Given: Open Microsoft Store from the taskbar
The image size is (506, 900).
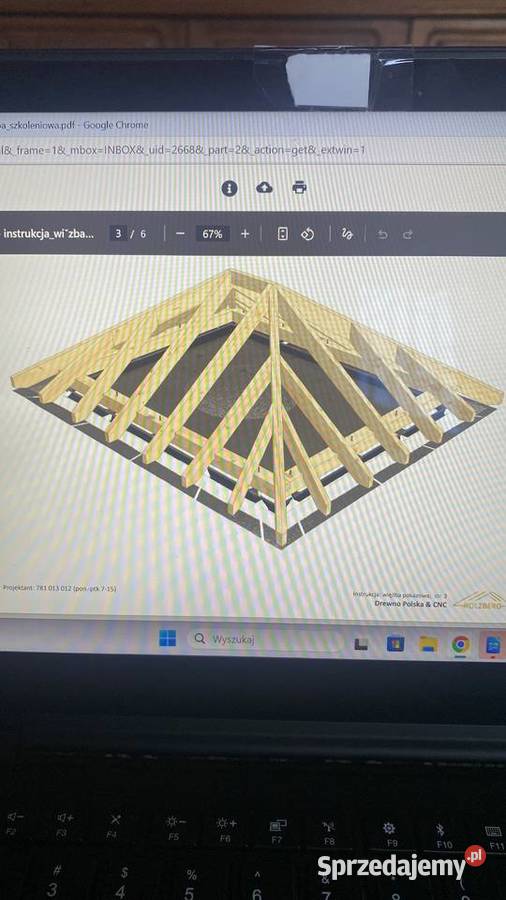Looking at the screenshot, I should coord(395,644).
